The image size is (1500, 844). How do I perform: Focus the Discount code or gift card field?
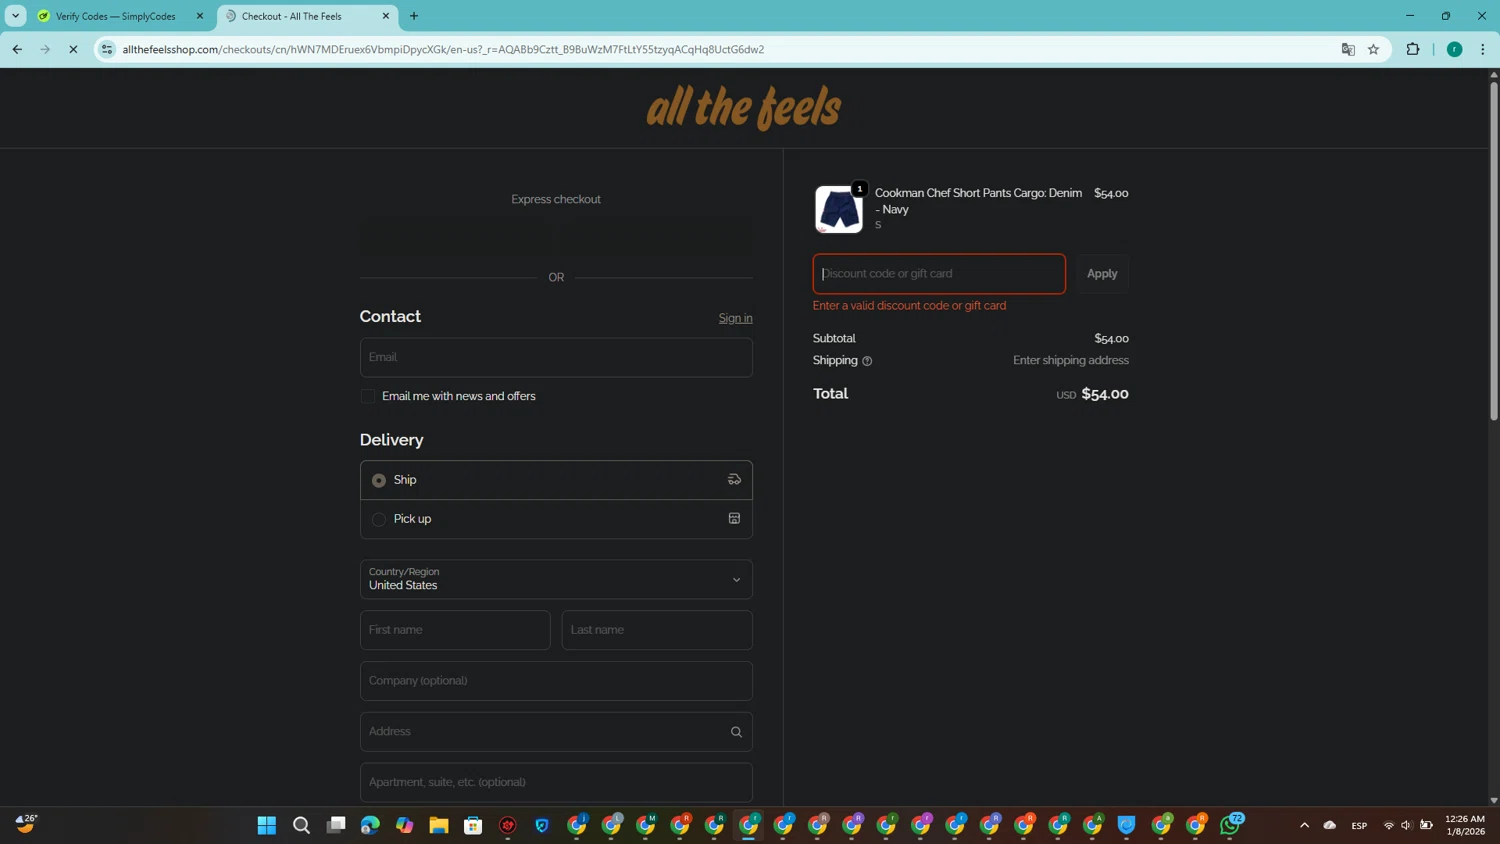[x=939, y=274]
